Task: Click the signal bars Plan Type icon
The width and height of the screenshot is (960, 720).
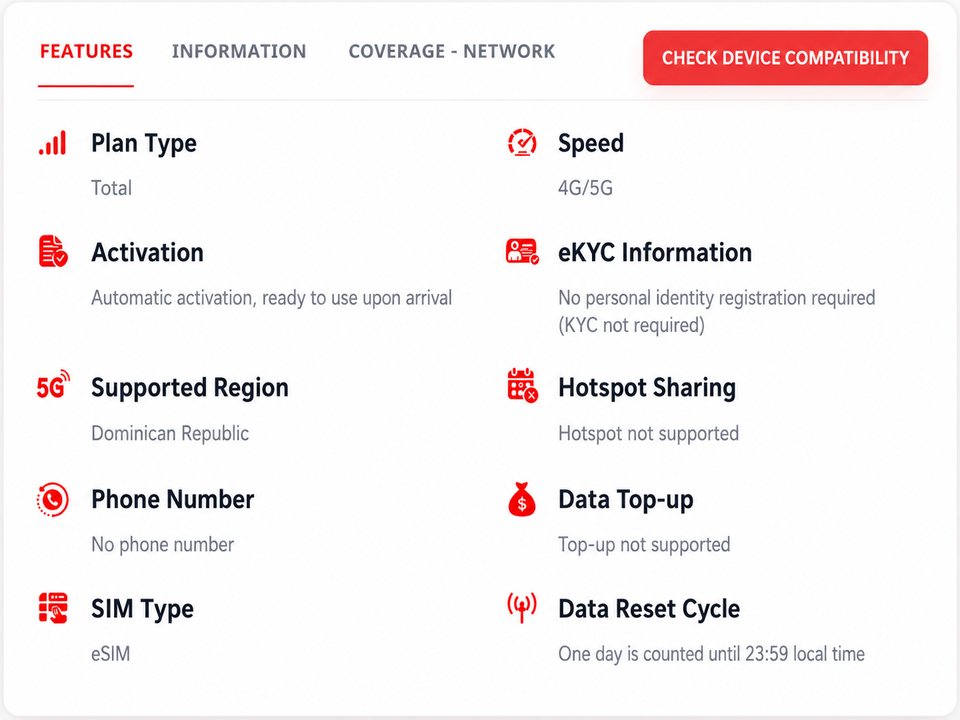Action: coord(53,143)
